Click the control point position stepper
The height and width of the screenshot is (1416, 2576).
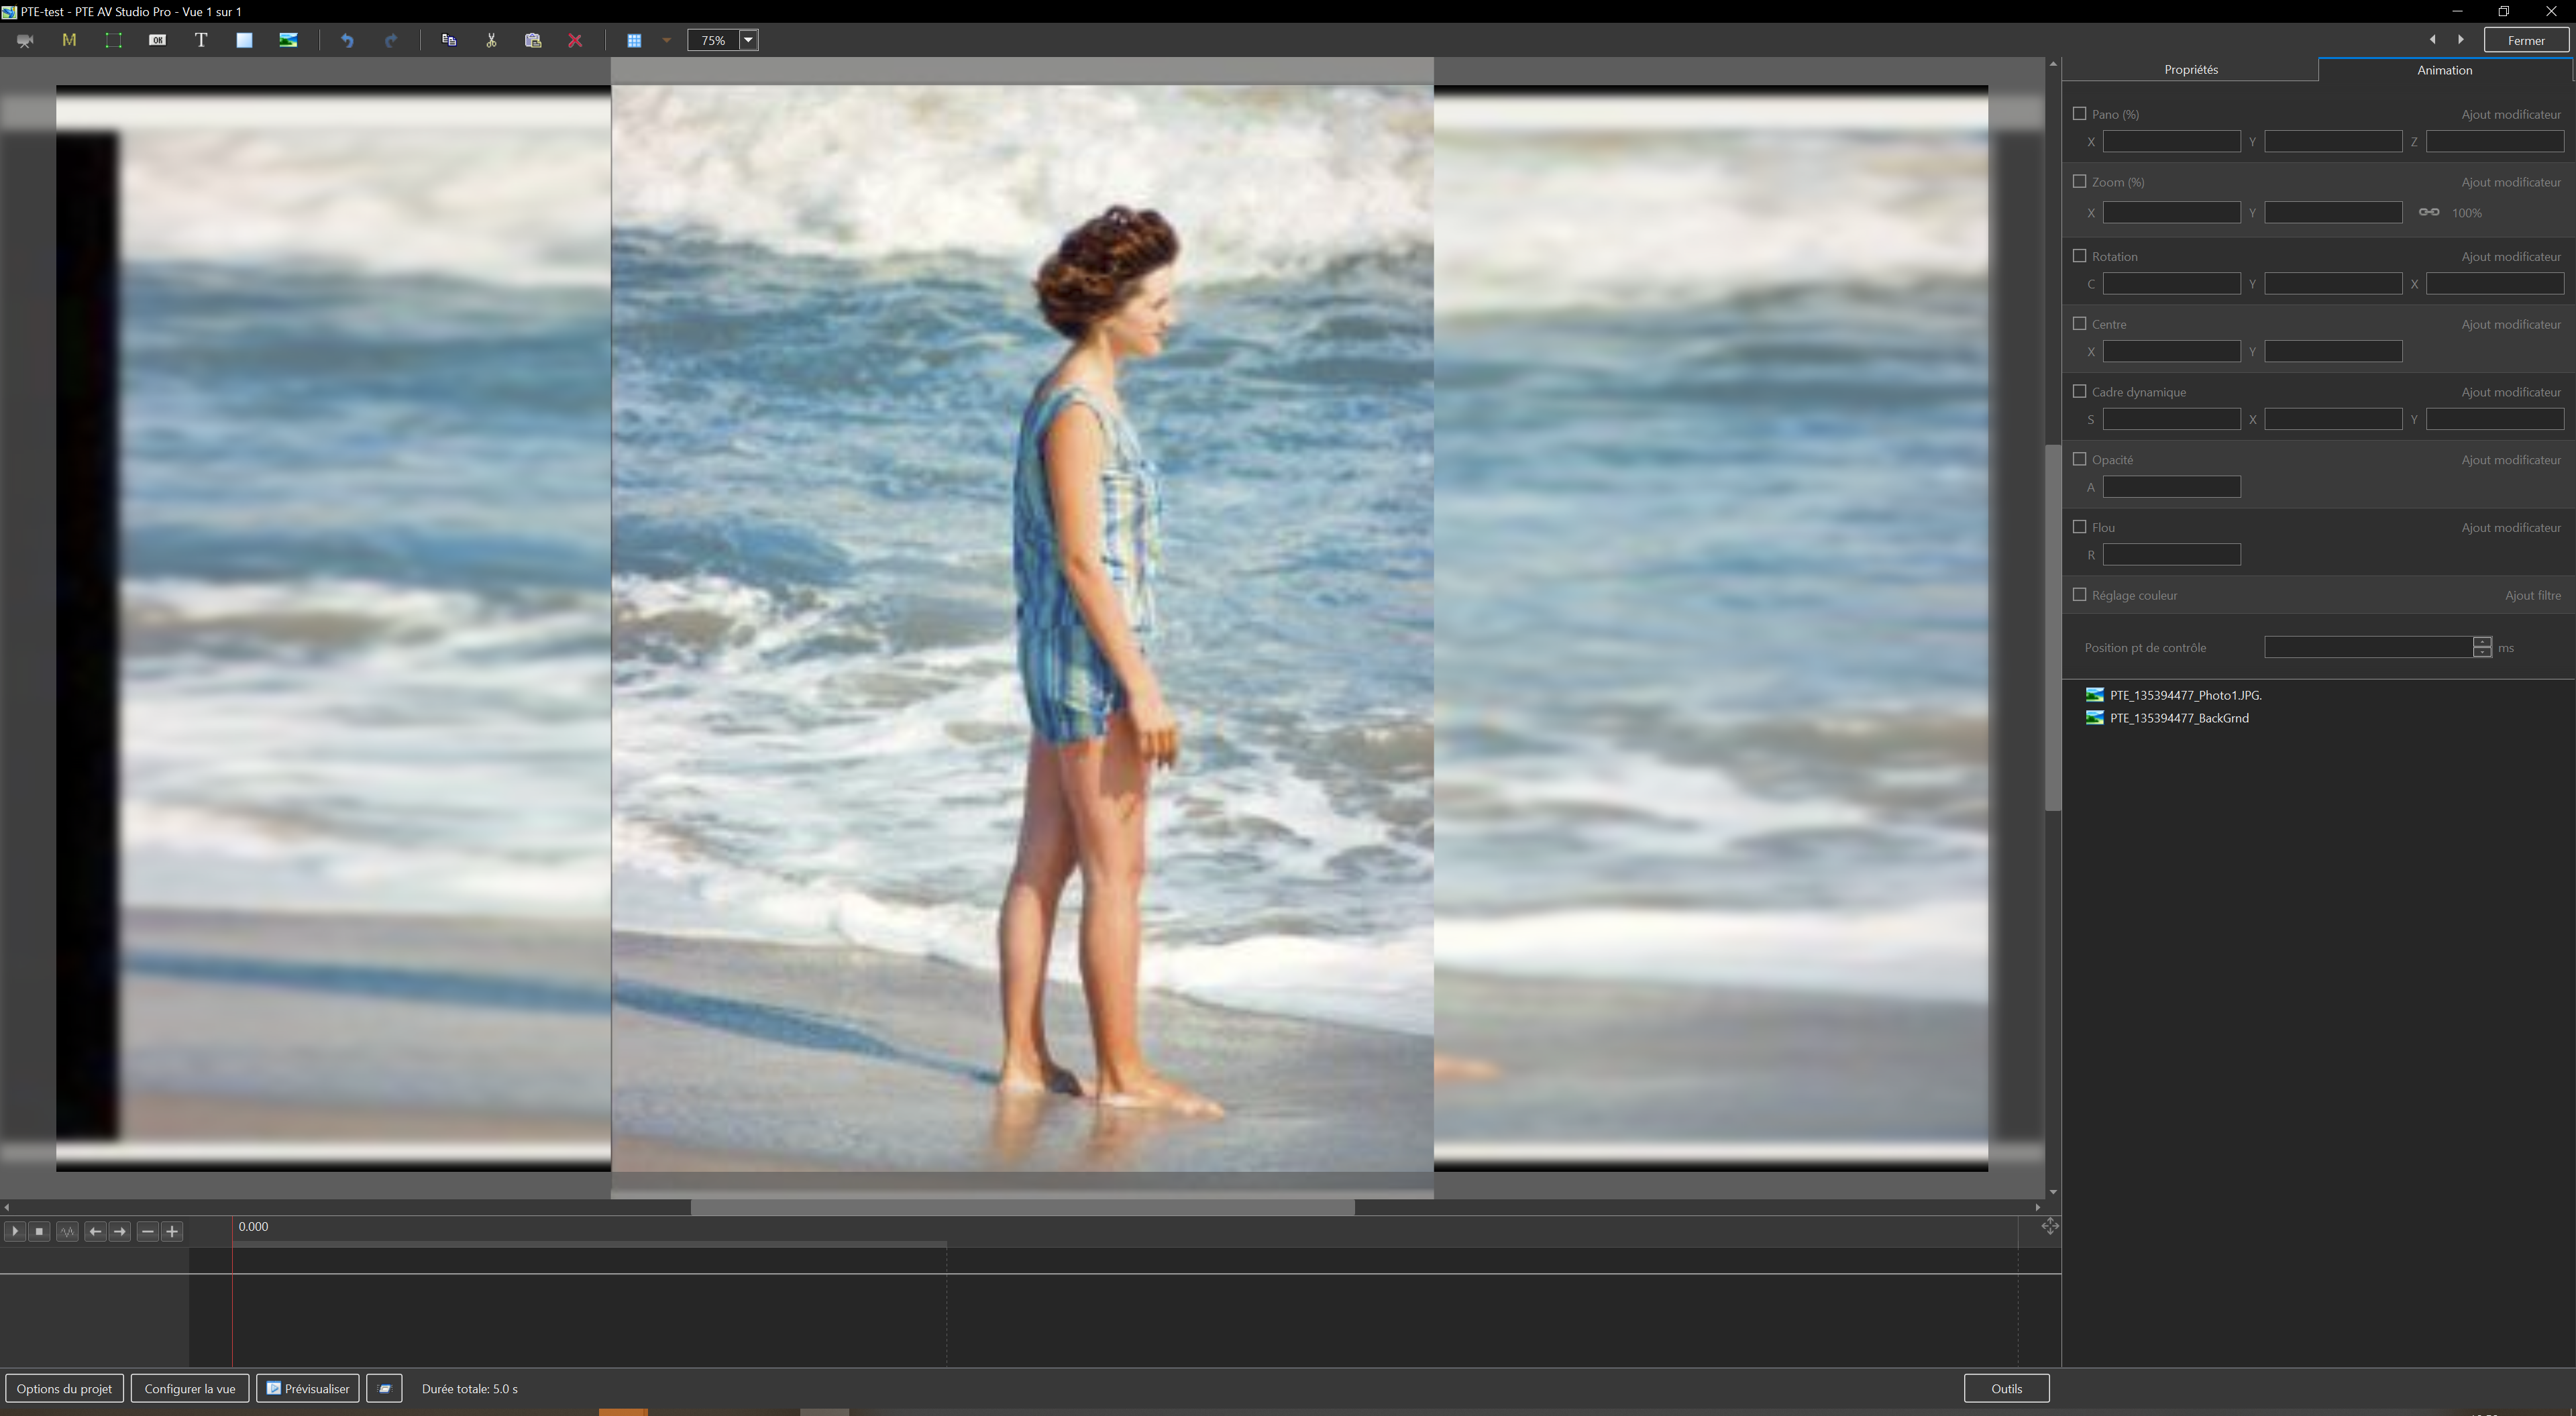click(x=2482, y=648)
